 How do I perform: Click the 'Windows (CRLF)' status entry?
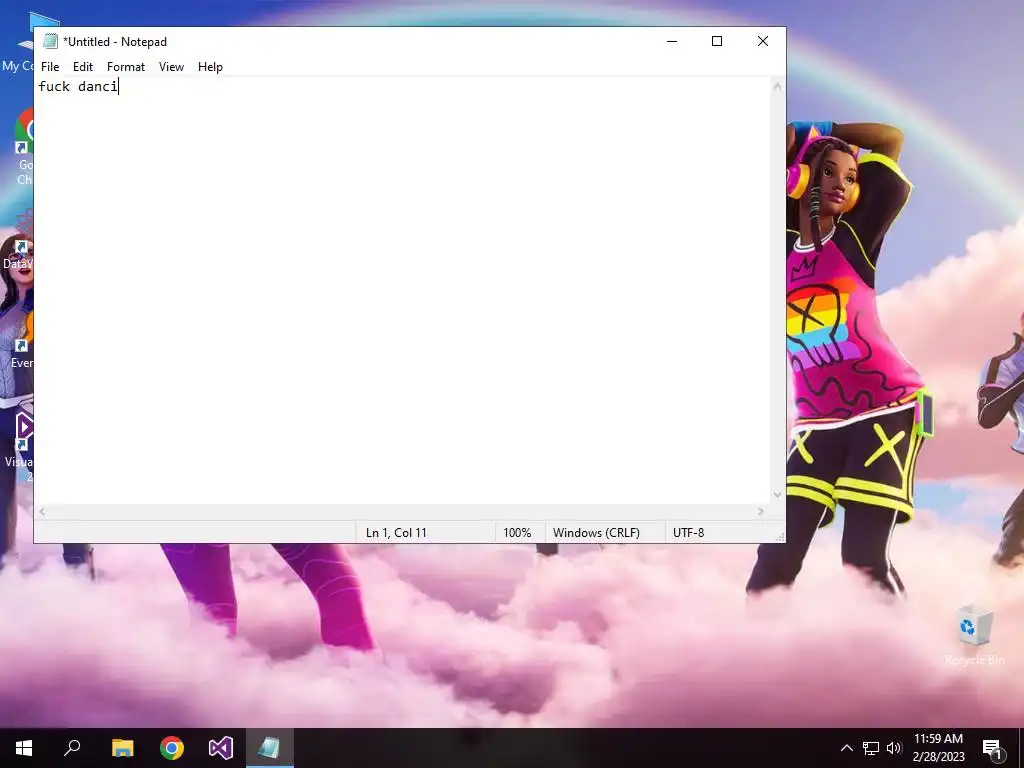[x=596, y=533]
